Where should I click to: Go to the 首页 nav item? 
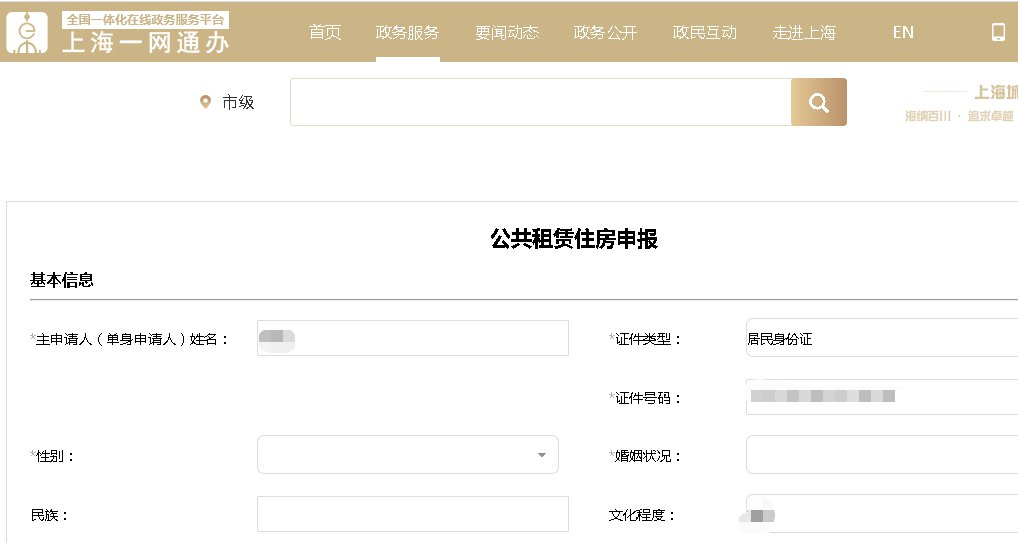click(325, 32)
